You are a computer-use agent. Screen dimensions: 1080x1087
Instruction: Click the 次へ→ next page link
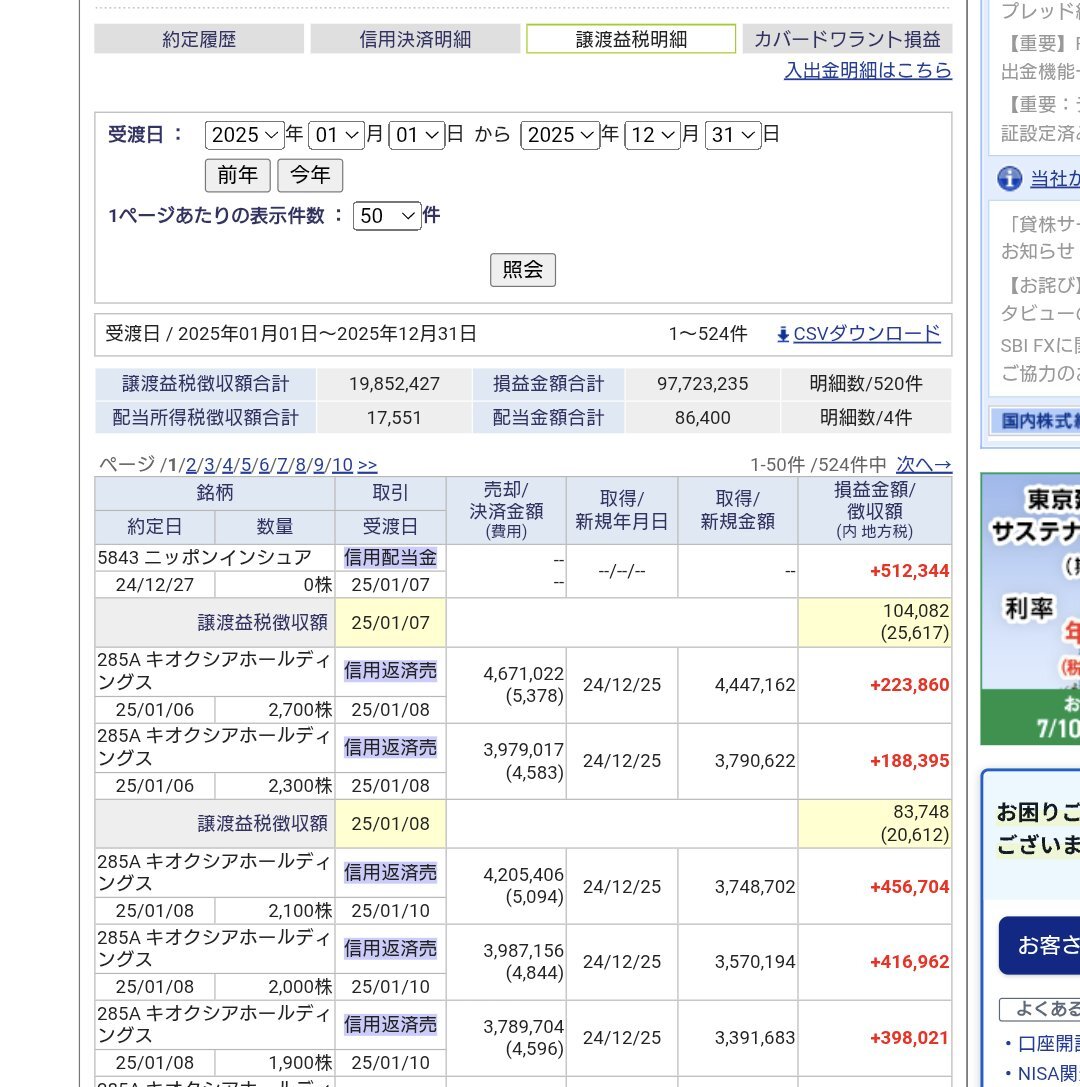coord(923,464)
